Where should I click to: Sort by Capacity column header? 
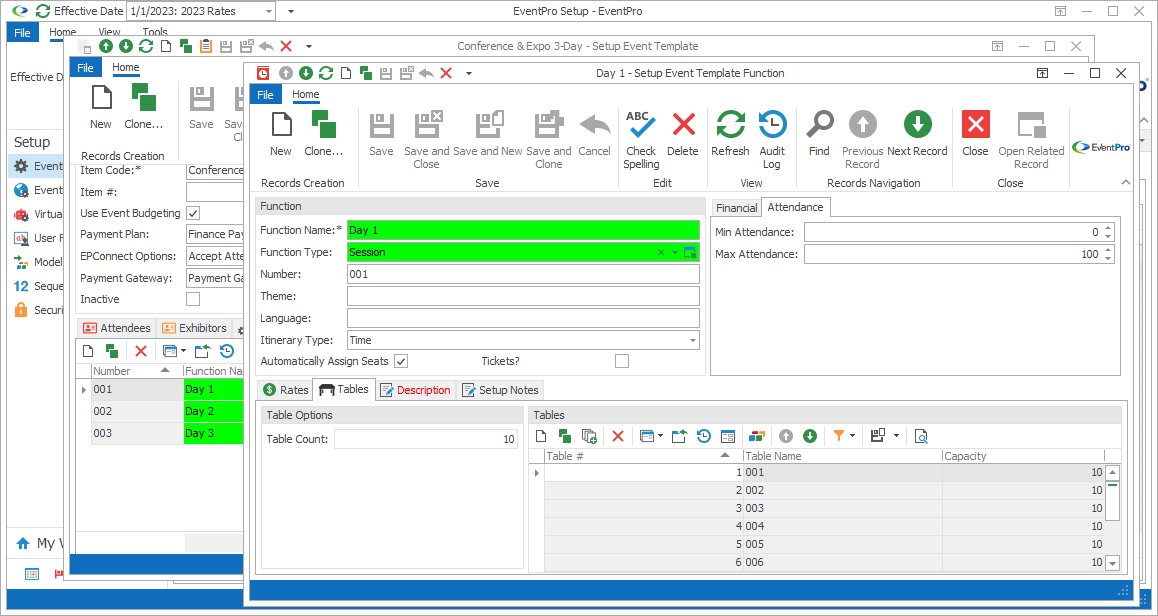(x=1023, y=456)
